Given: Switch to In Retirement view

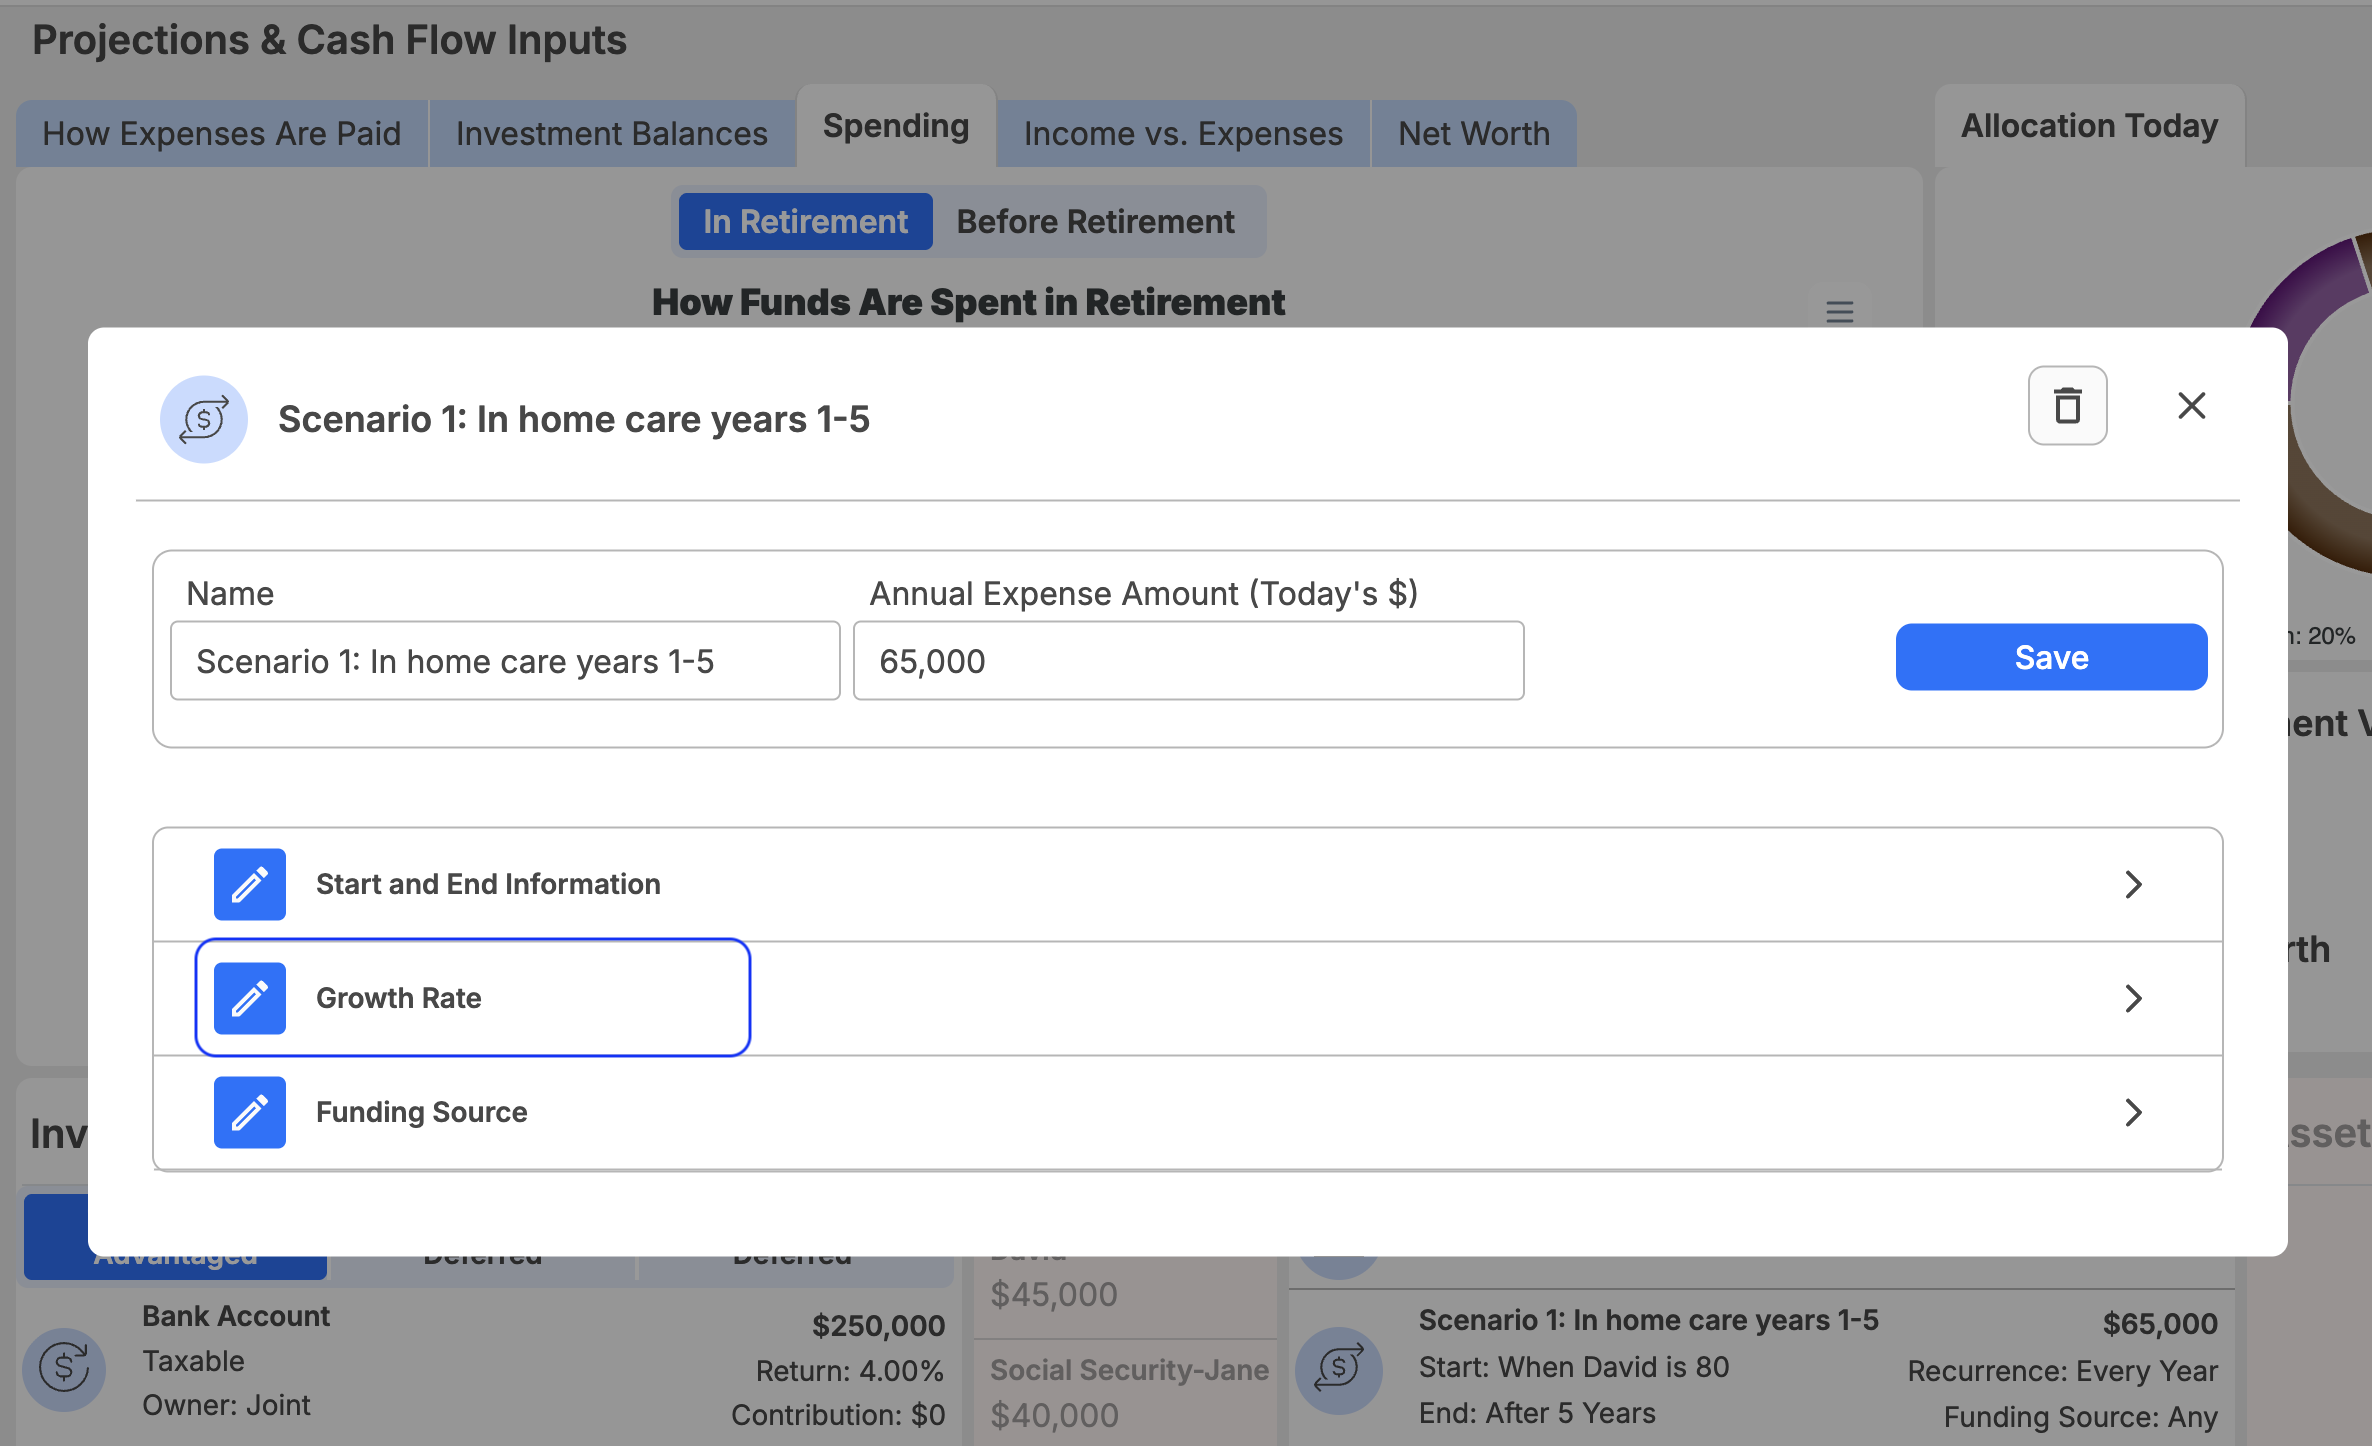Looking at the screenshot, I should pyautogui.click(x=806, y=222).
